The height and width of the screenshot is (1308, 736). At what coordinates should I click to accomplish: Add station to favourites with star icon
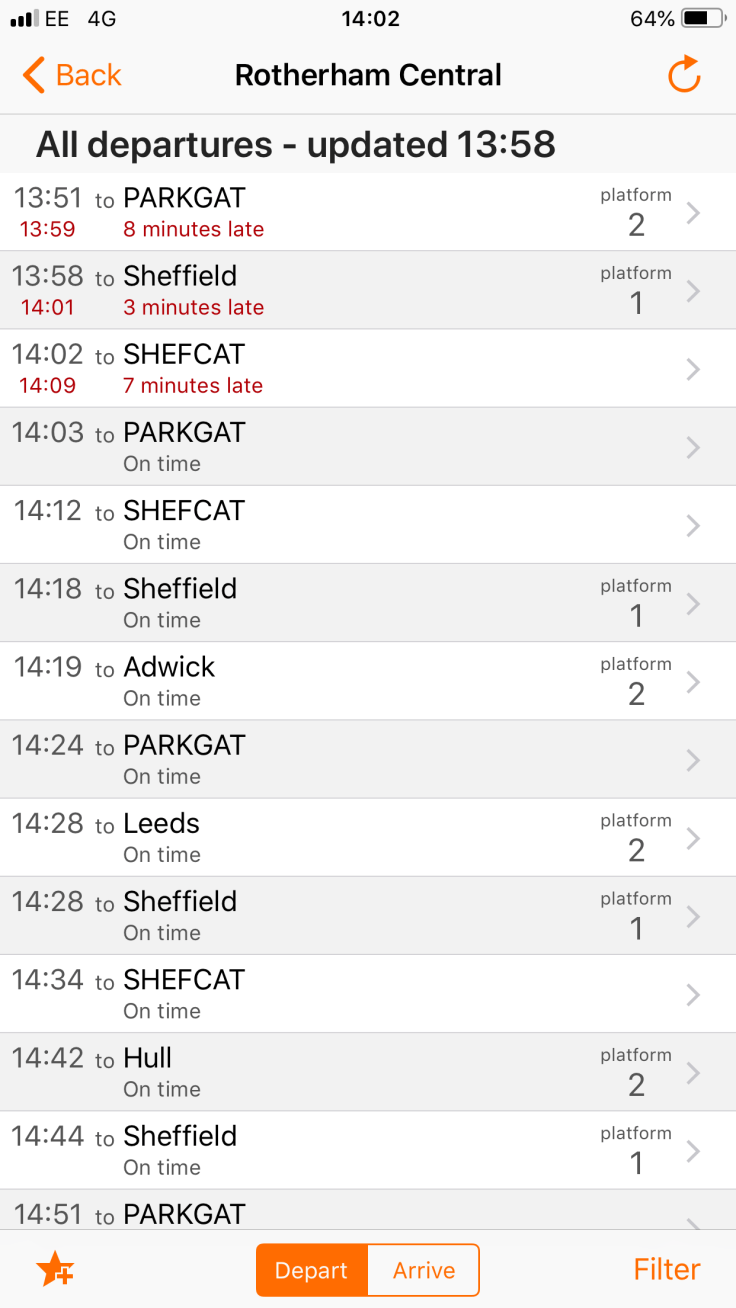(55, 1270)
